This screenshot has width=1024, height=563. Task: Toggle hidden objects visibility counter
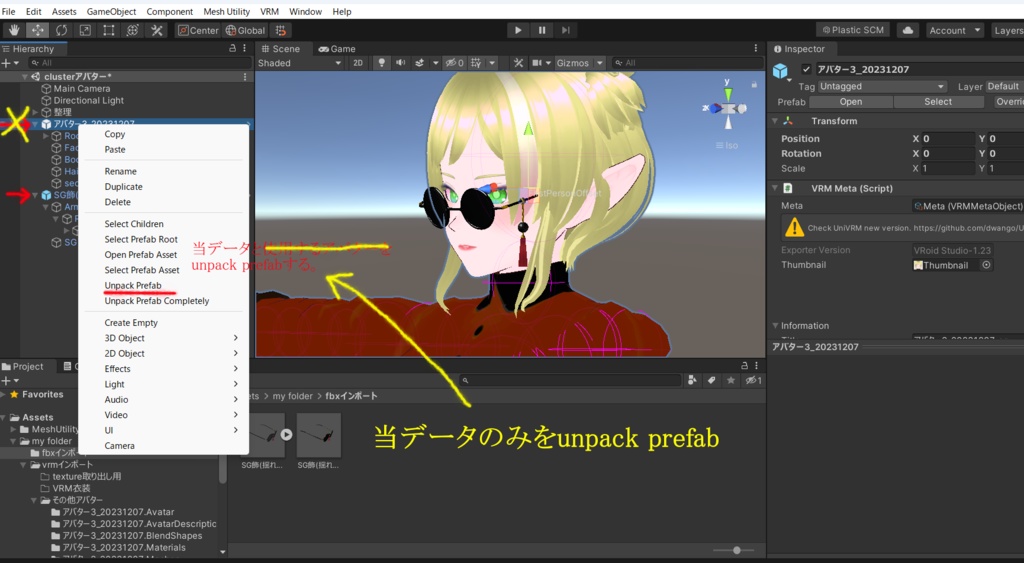(x=455, y=63)
